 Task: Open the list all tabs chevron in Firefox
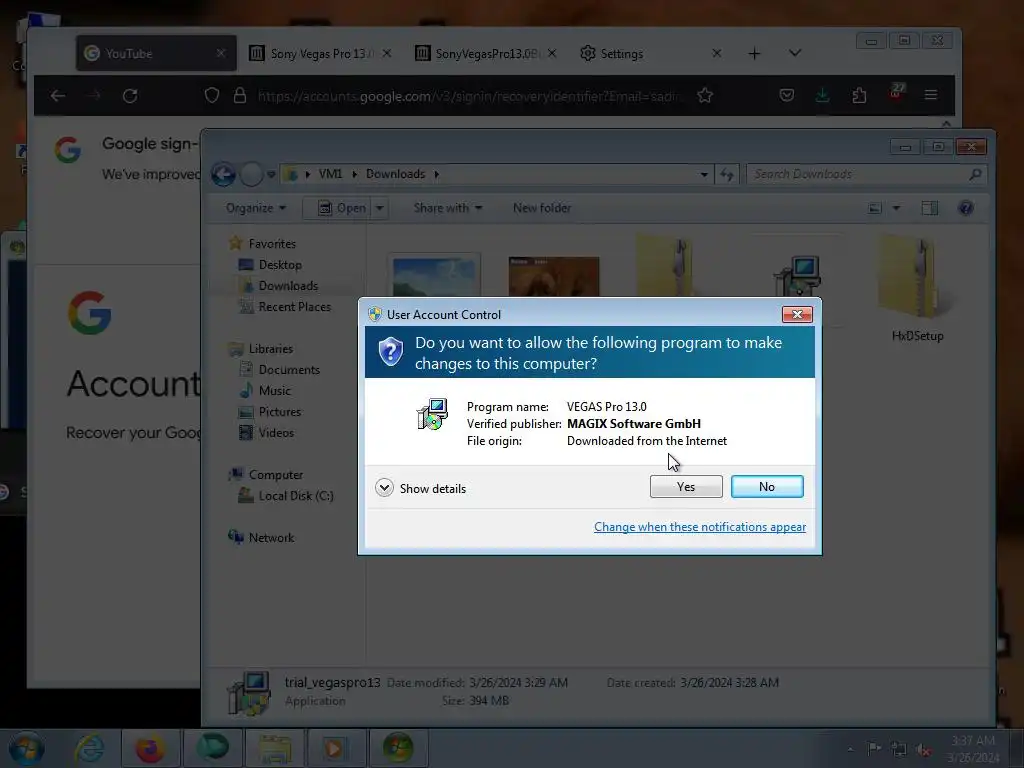click(795, 53)
